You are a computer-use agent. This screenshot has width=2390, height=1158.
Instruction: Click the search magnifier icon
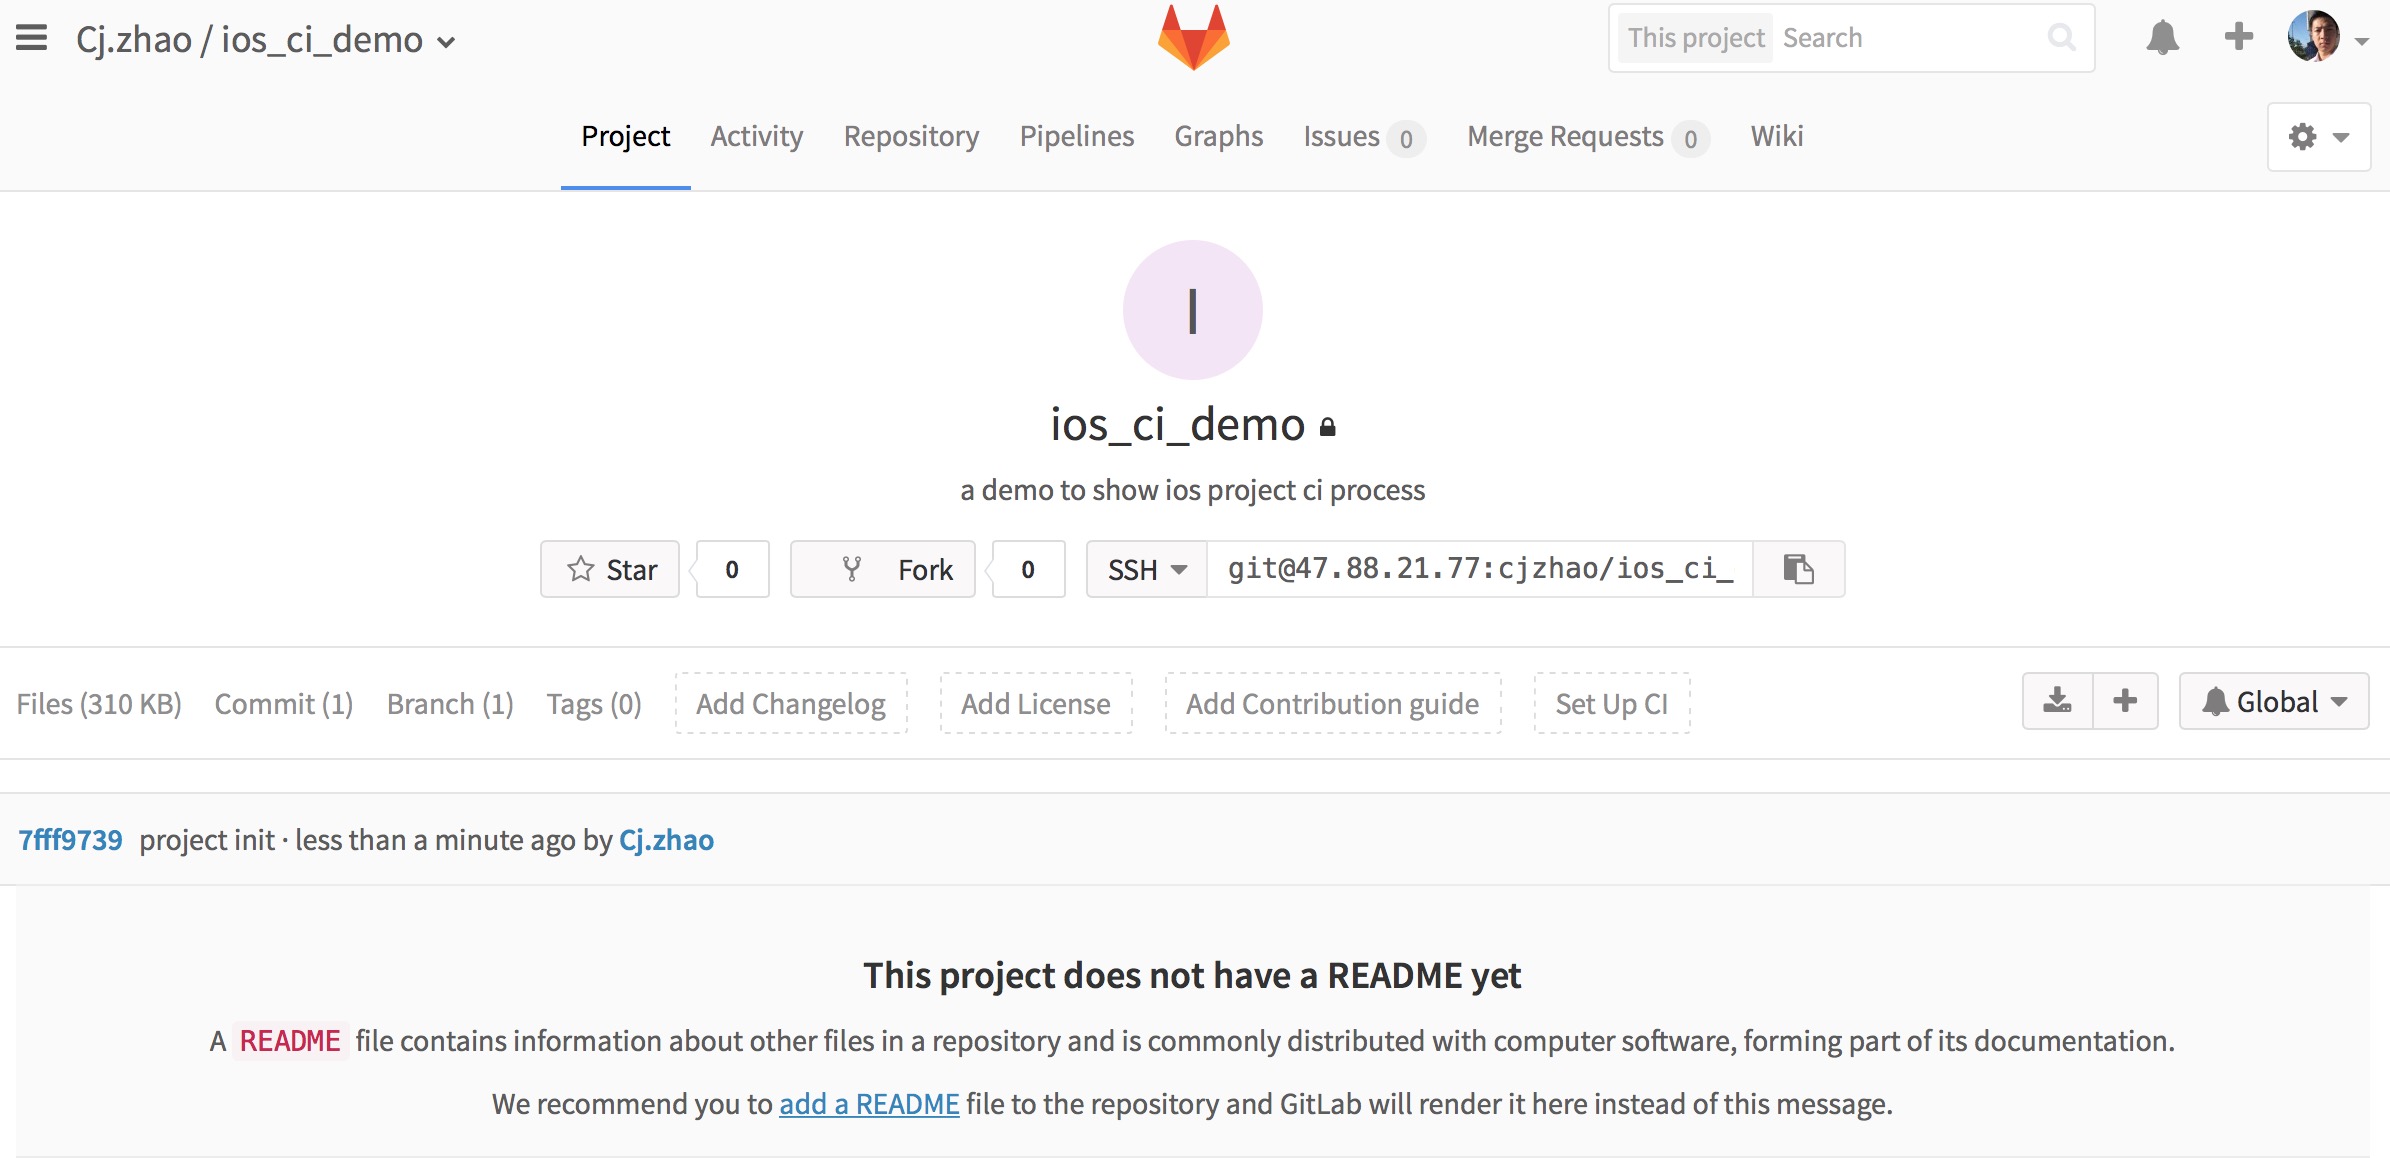2062,37
